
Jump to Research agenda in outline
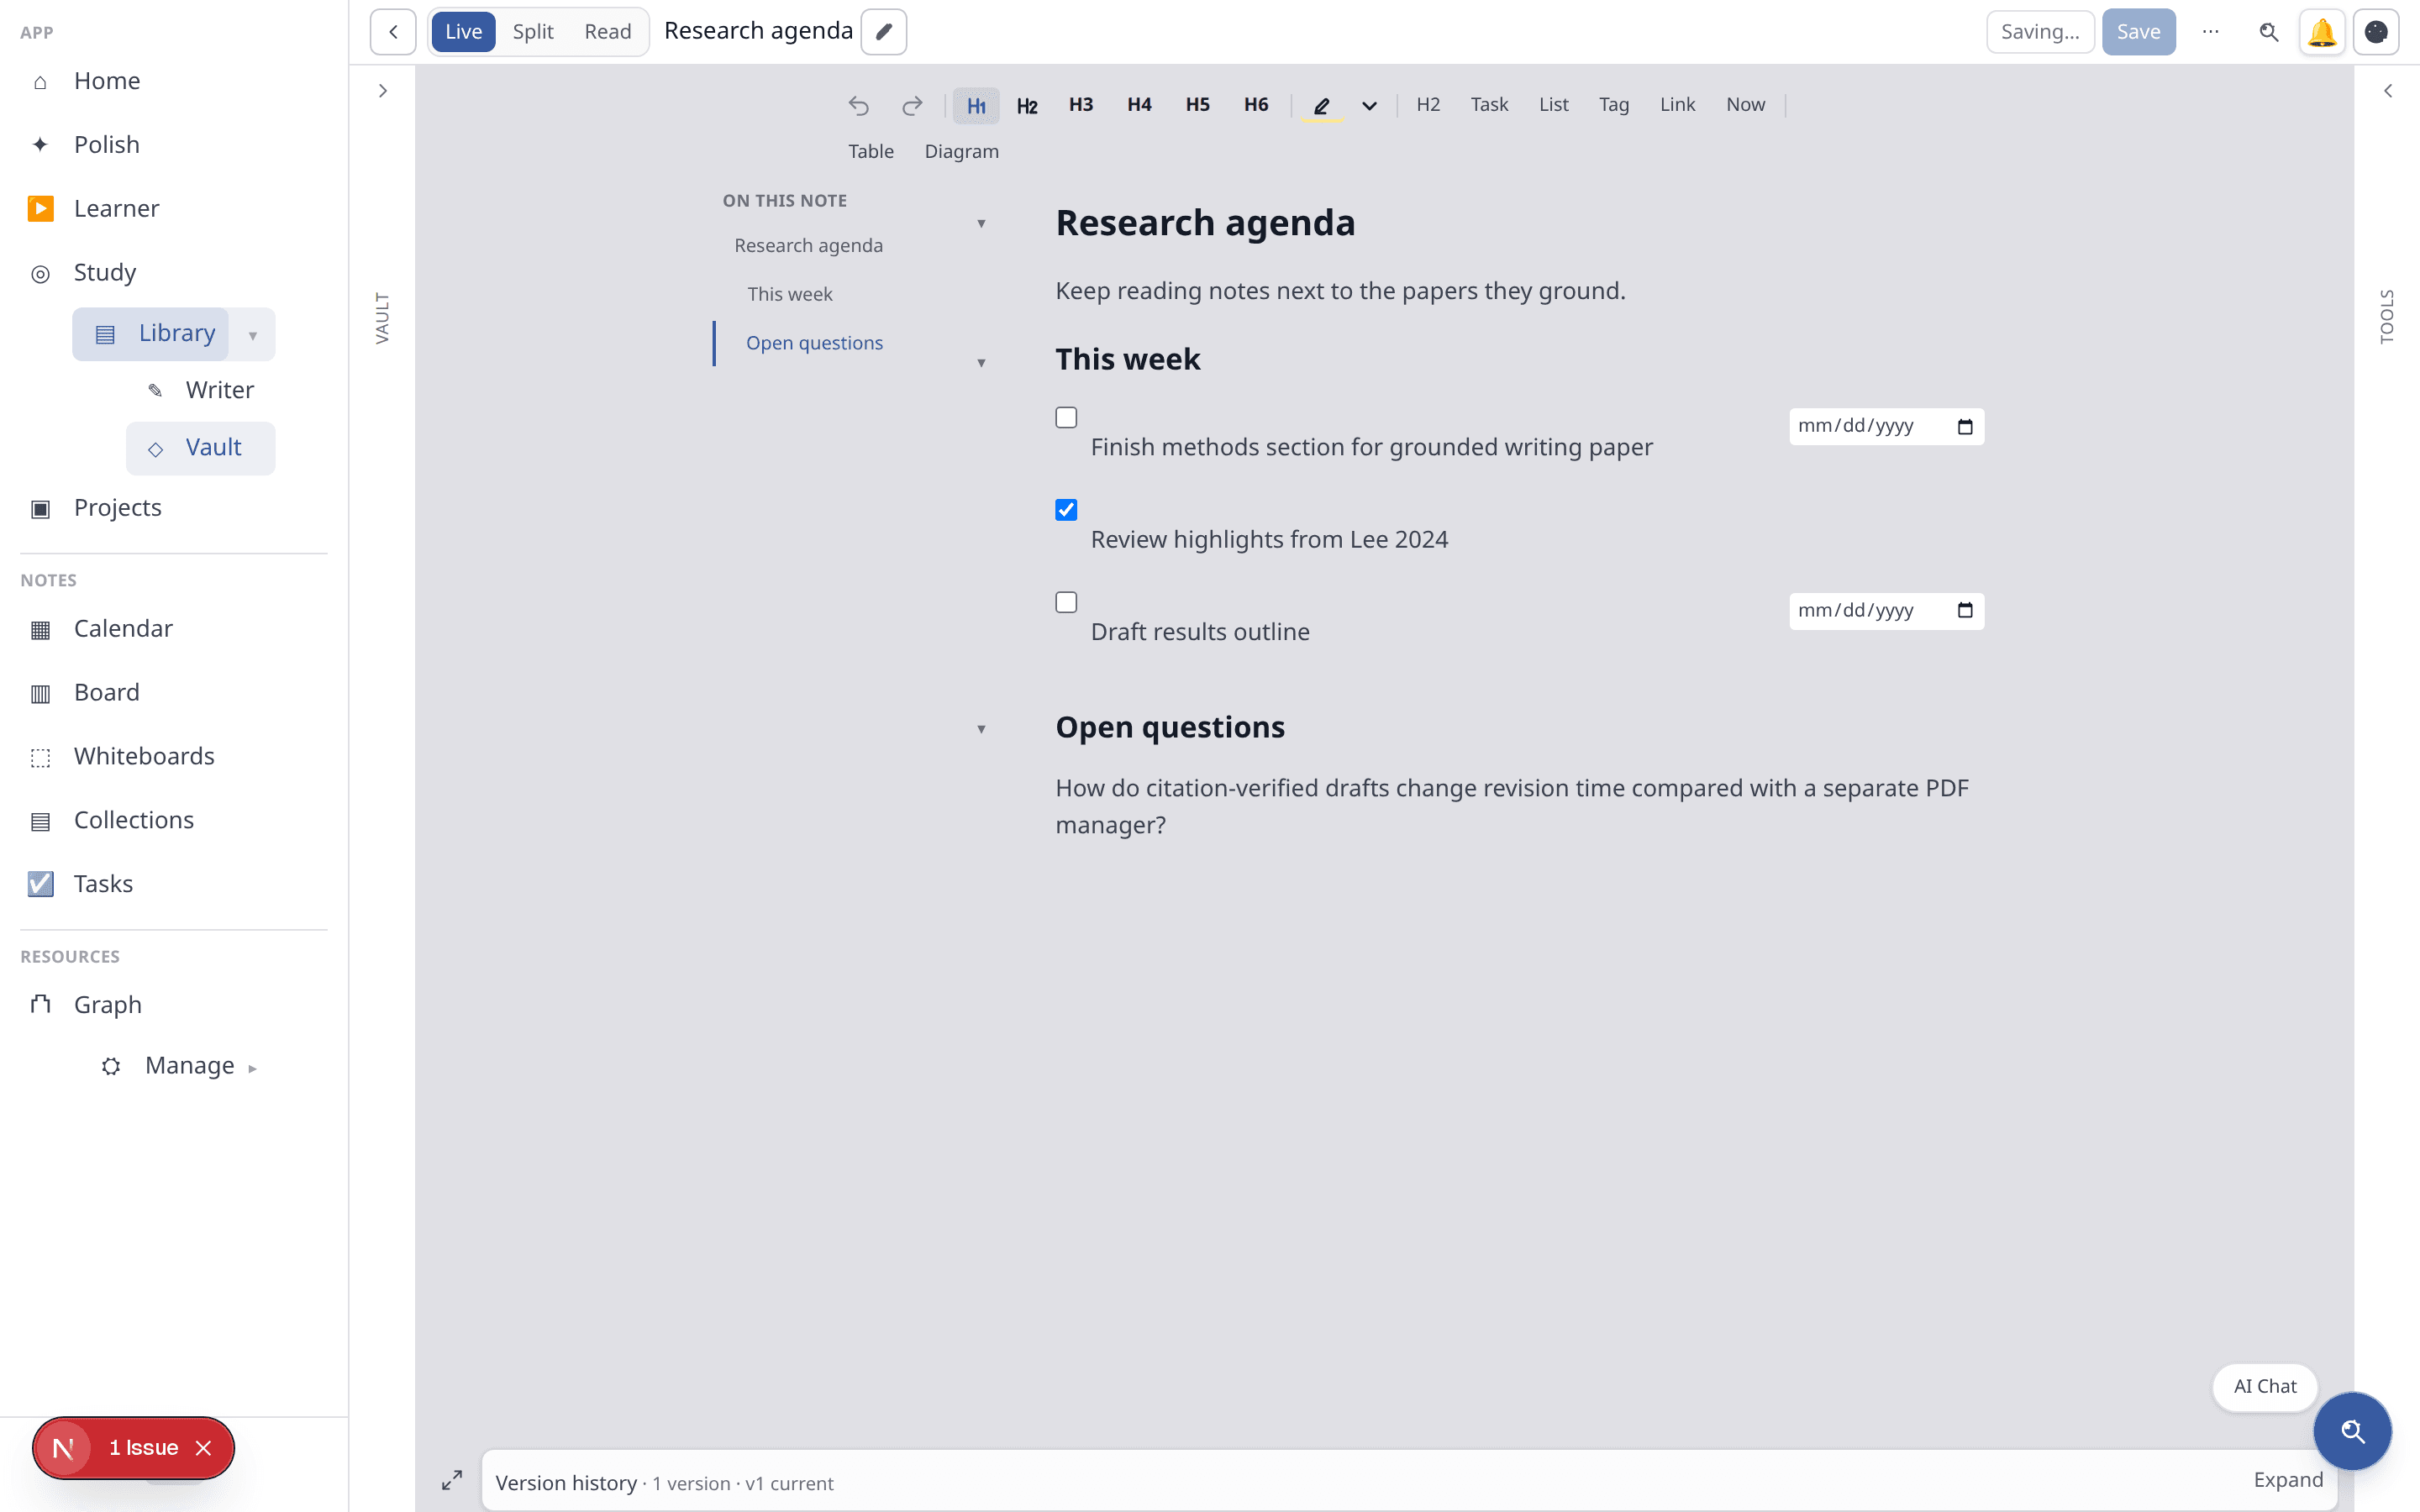point(808,246)
